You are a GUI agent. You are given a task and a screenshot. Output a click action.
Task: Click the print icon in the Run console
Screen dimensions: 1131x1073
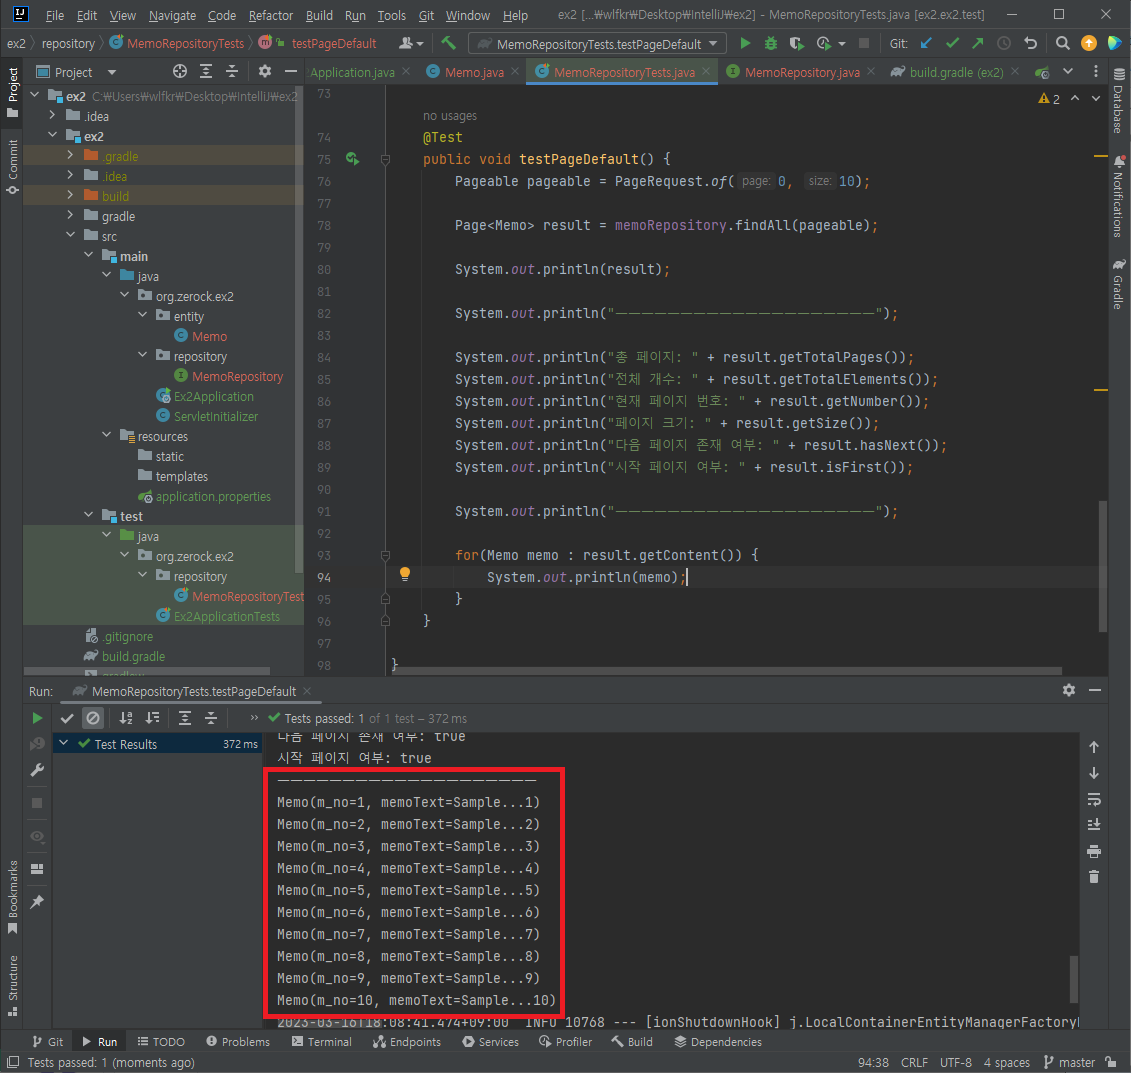point(1093,852)
